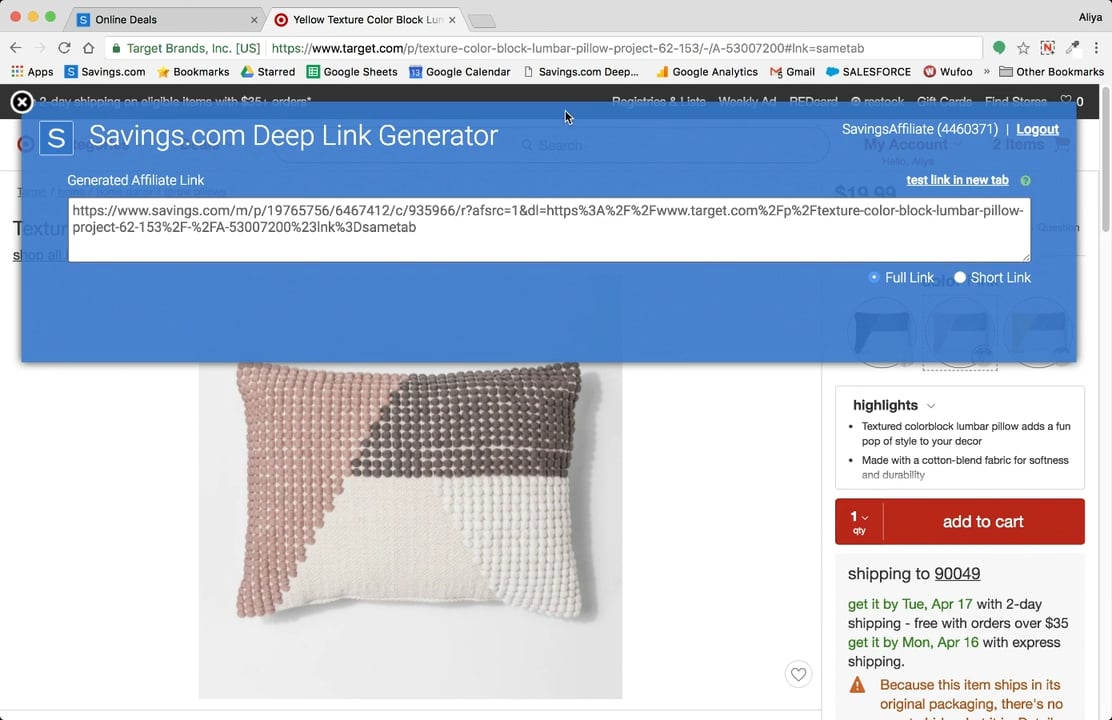Open the Starred bookmark
Image resolution: width=1112 pixels, height=720 pixels.
[268, 72]
